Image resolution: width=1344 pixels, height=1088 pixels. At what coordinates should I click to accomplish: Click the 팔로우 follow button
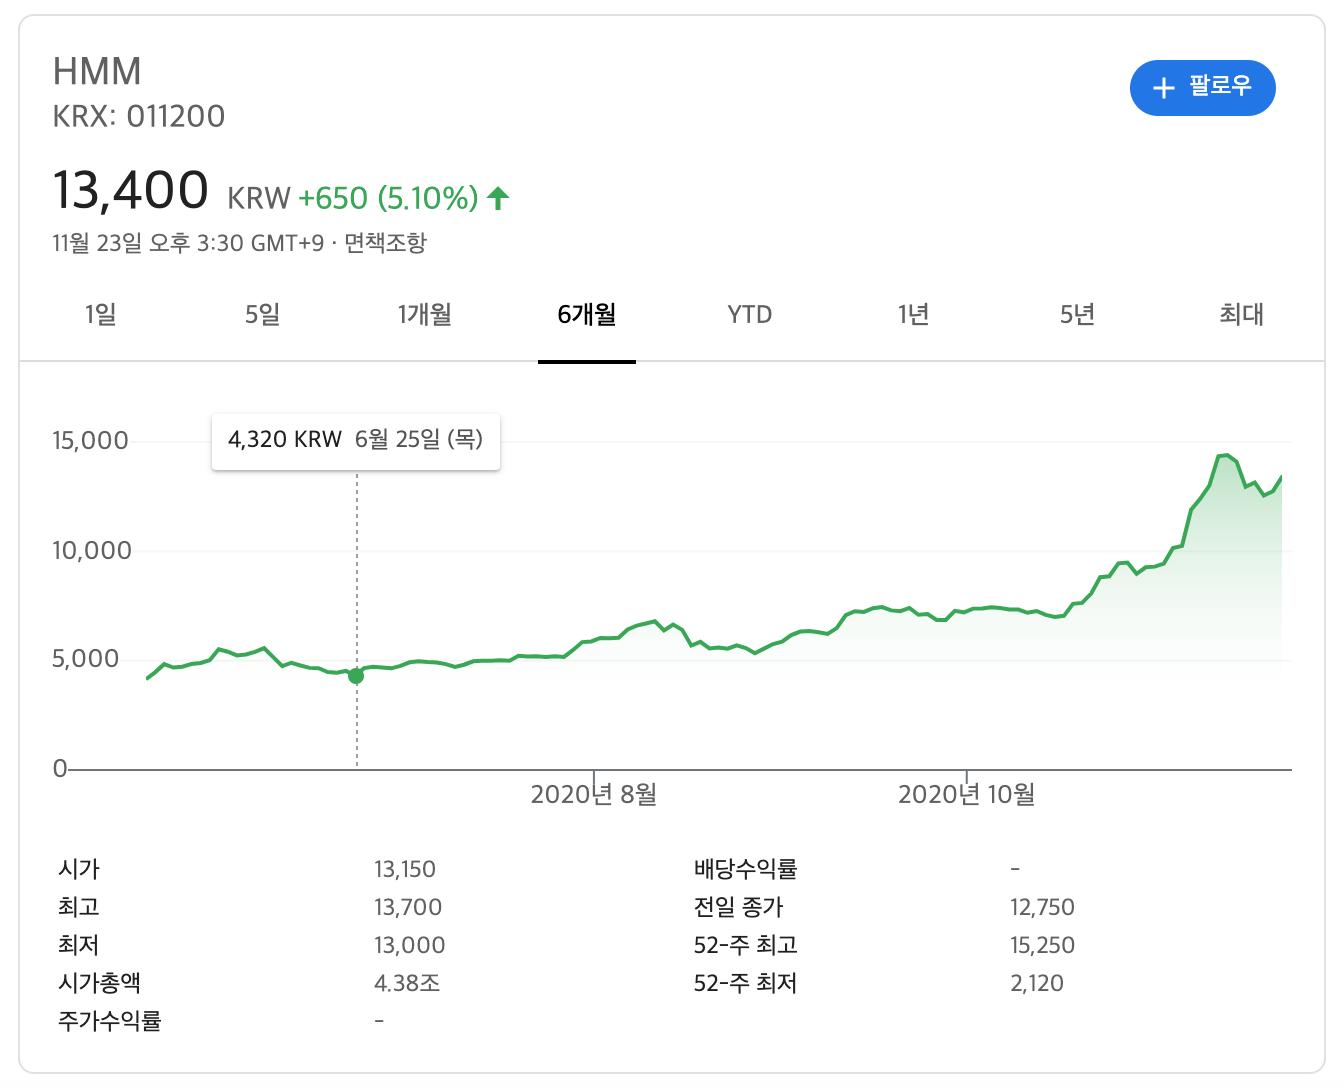pos(1202,88)
